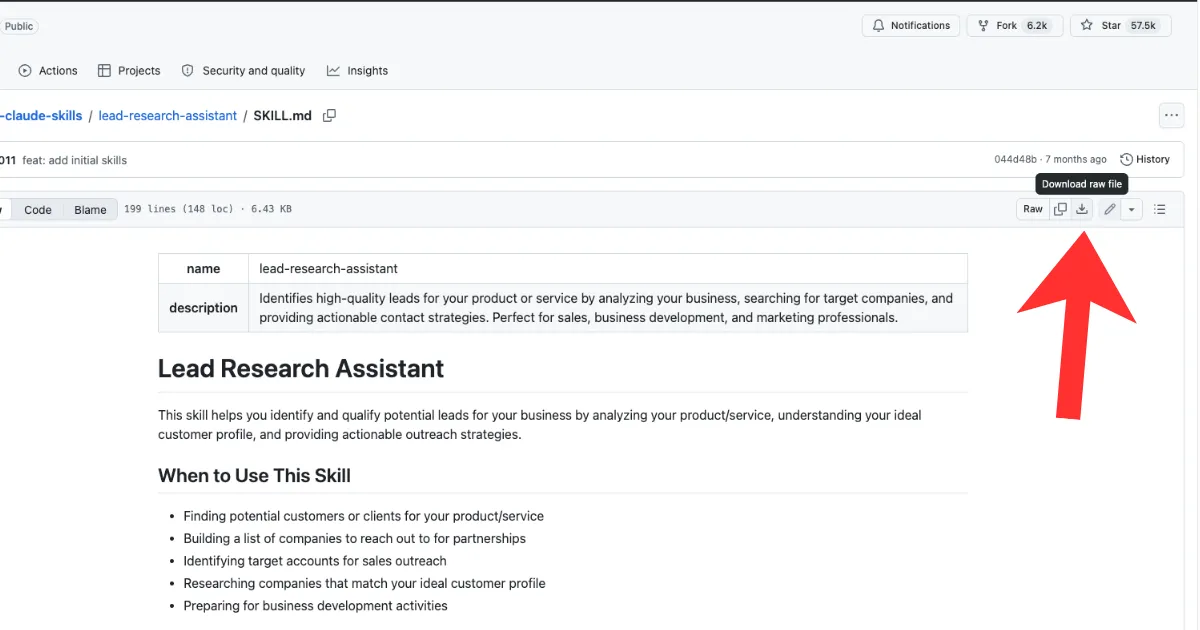Click 'Preparing for business development activities' bullet

pos(315,606)
